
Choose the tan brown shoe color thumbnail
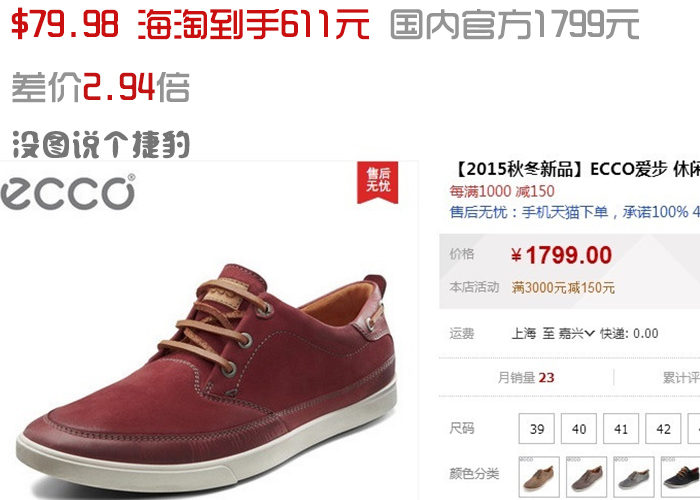539,477
